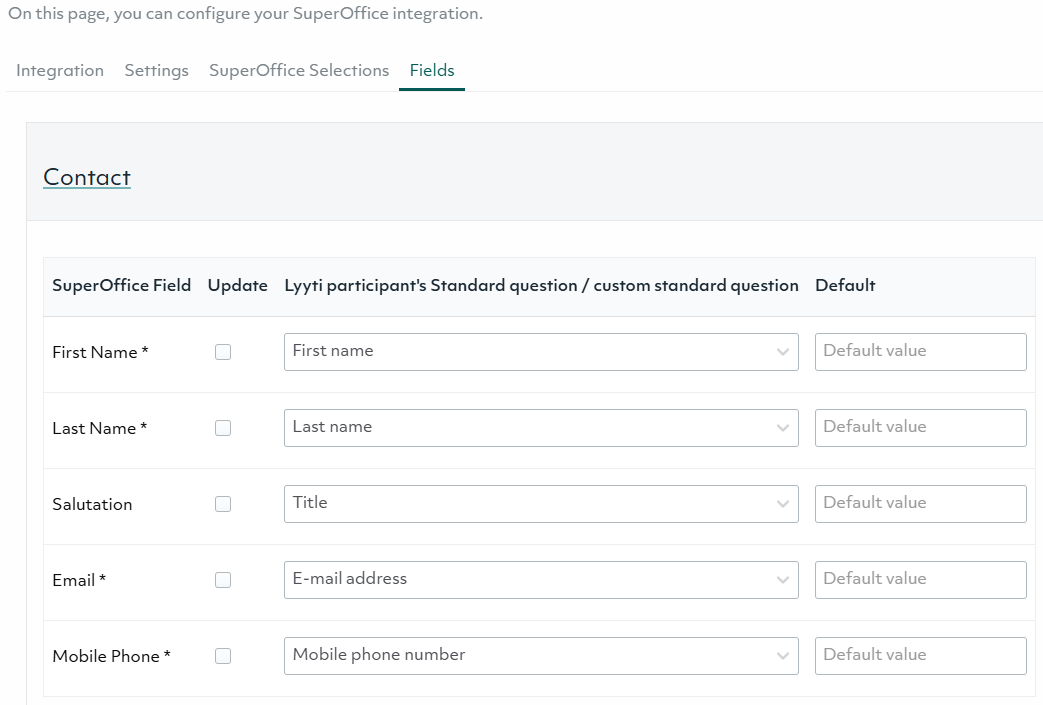Open the Integration tab
This screenshot has height=705, width=1043.
60,71
